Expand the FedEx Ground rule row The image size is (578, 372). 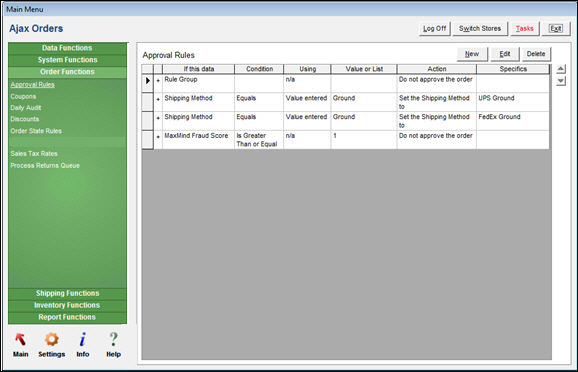(158, 118)
